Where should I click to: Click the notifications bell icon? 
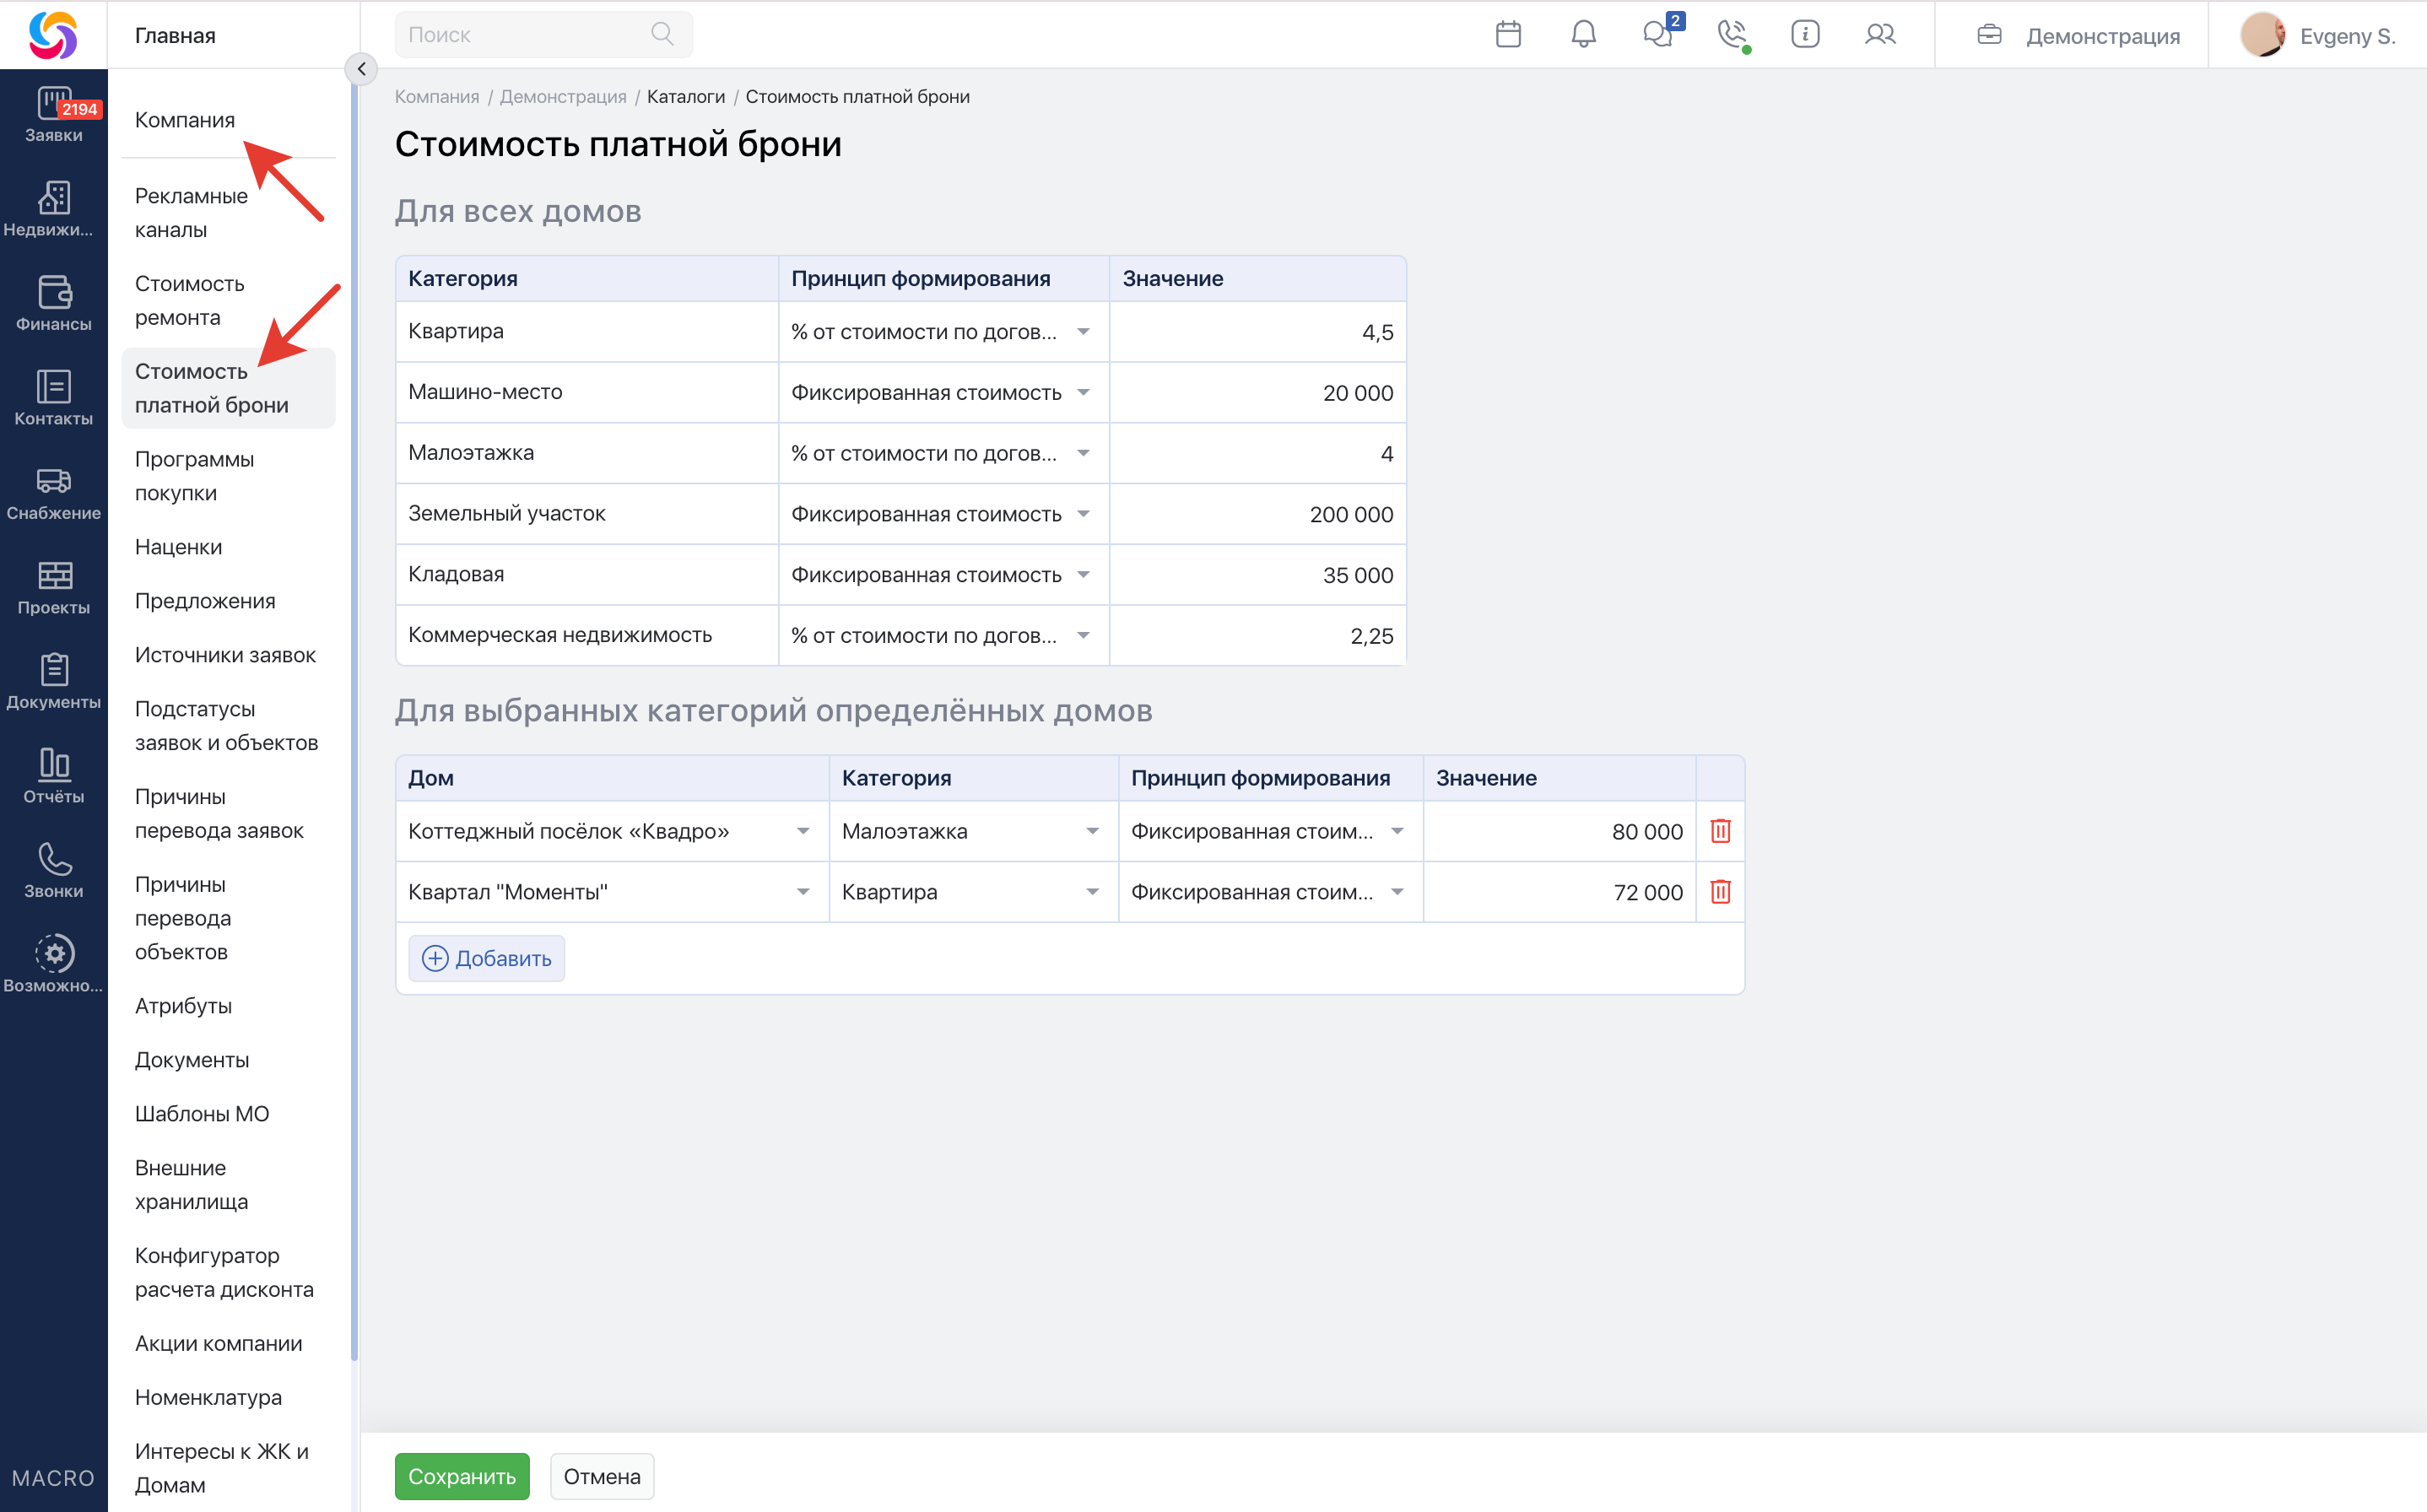tap(1583, 35)
